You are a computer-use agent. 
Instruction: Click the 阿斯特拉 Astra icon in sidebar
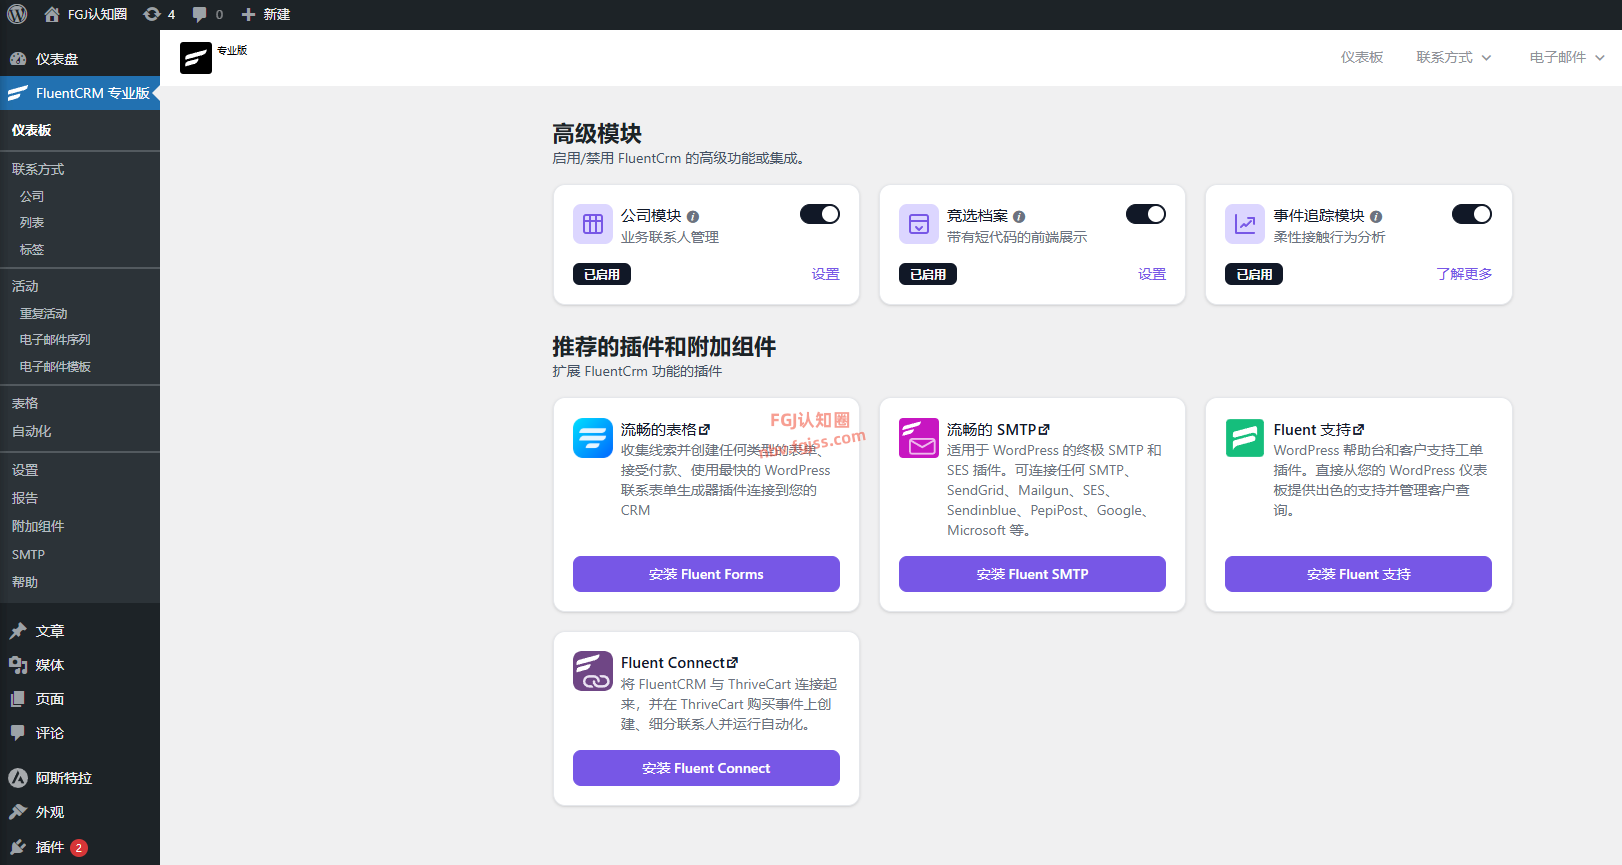18,778
